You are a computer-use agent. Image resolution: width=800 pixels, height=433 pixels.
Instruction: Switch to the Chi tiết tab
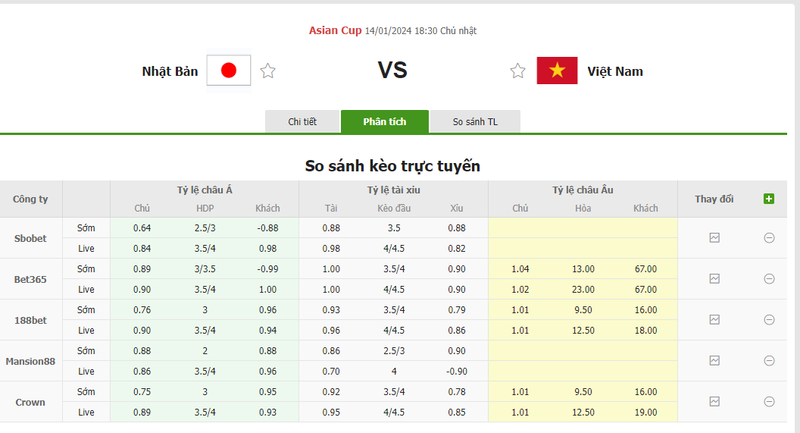(x=302, y=122)
